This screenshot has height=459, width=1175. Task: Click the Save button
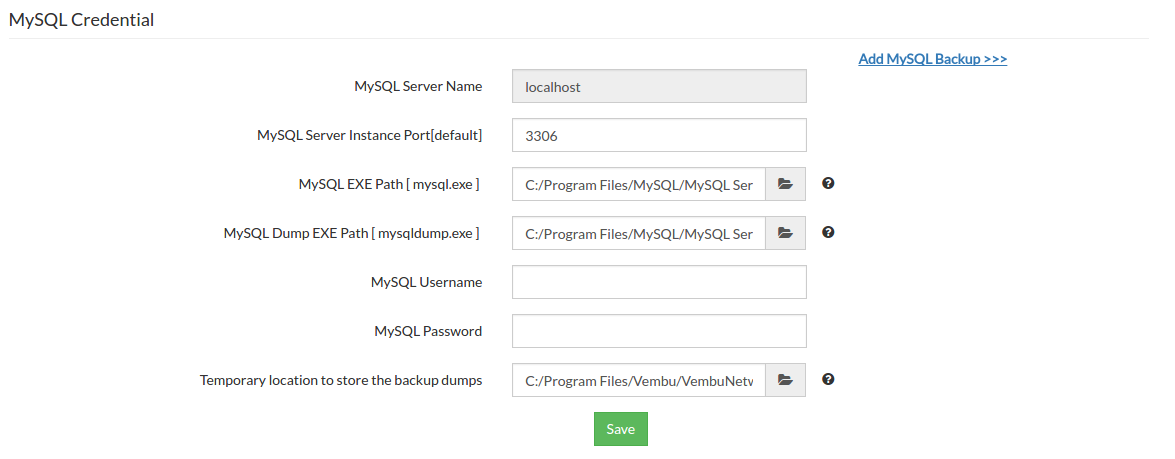tap(620, 429)
